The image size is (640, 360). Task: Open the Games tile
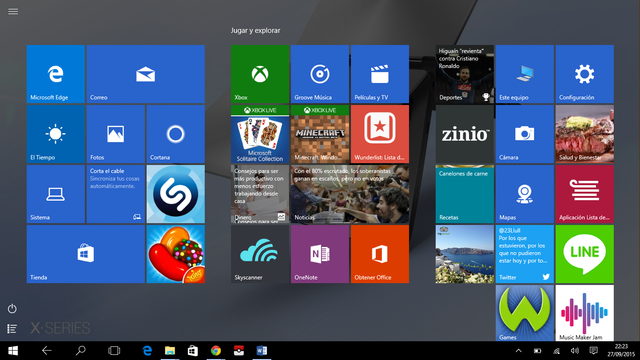click(524, 313)
